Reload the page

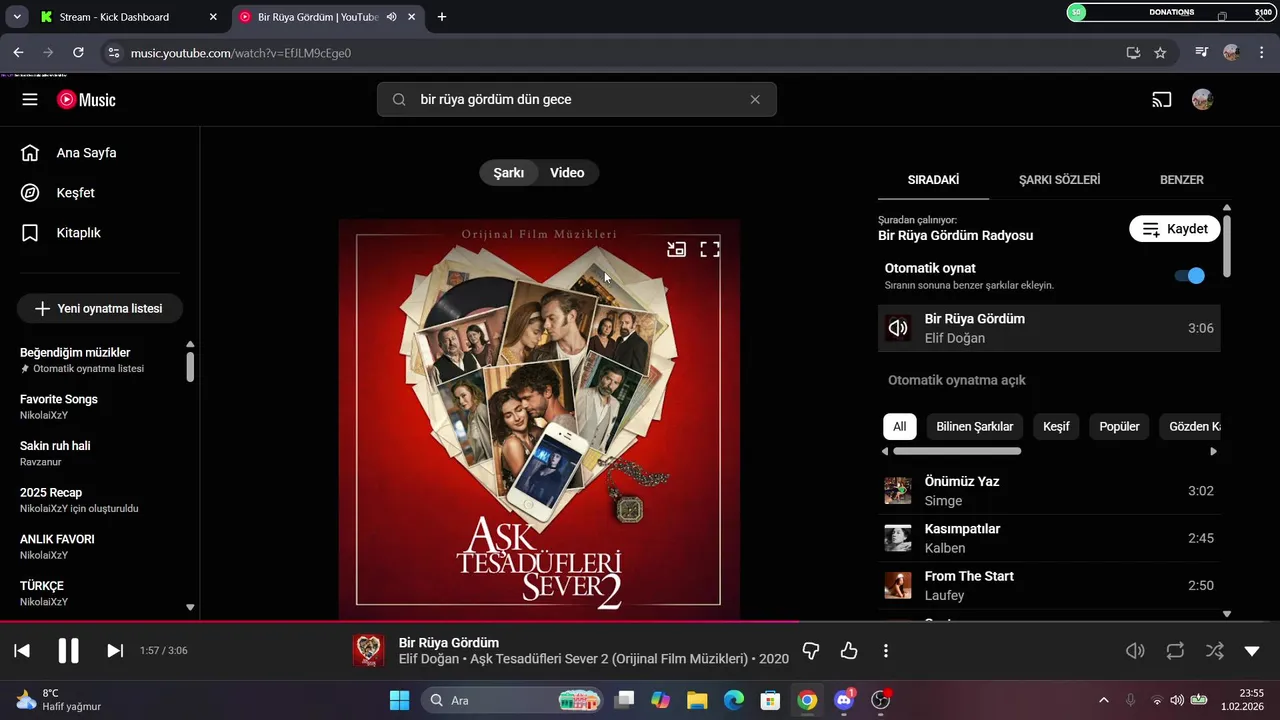click(x=79, y=53)
